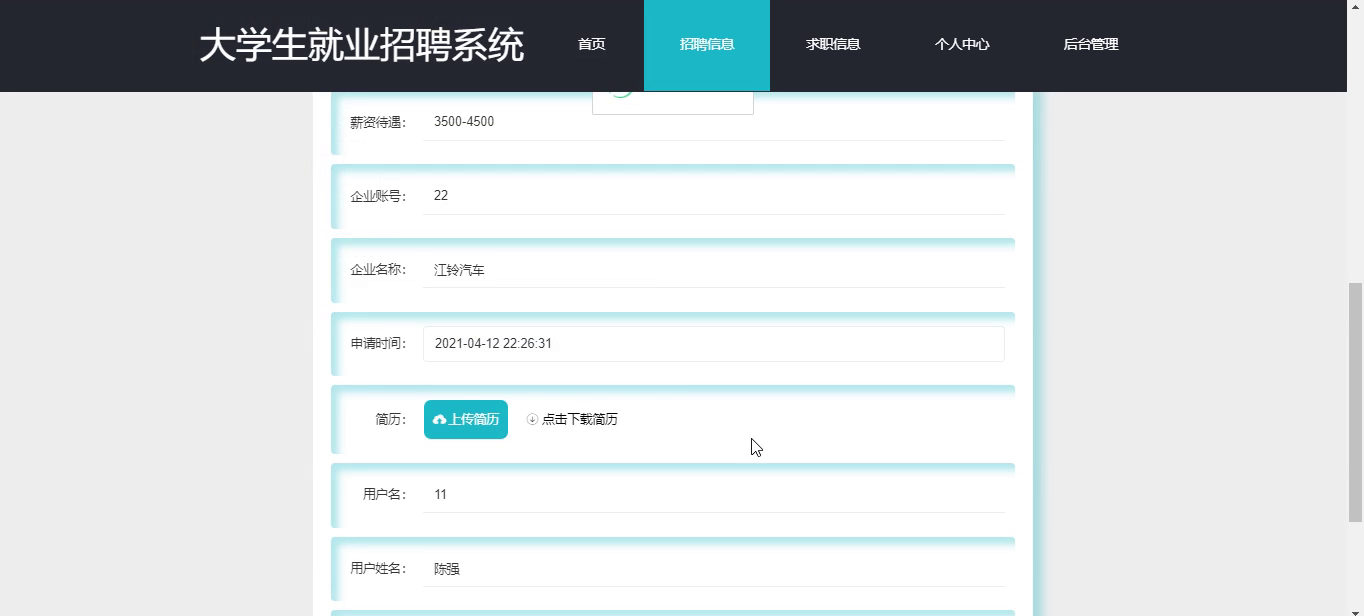Image resolution: width=1364 pixels, height=616 pixels.
Task: Click the vertical page scrollbar thumb
Action: click(1356, 402)
